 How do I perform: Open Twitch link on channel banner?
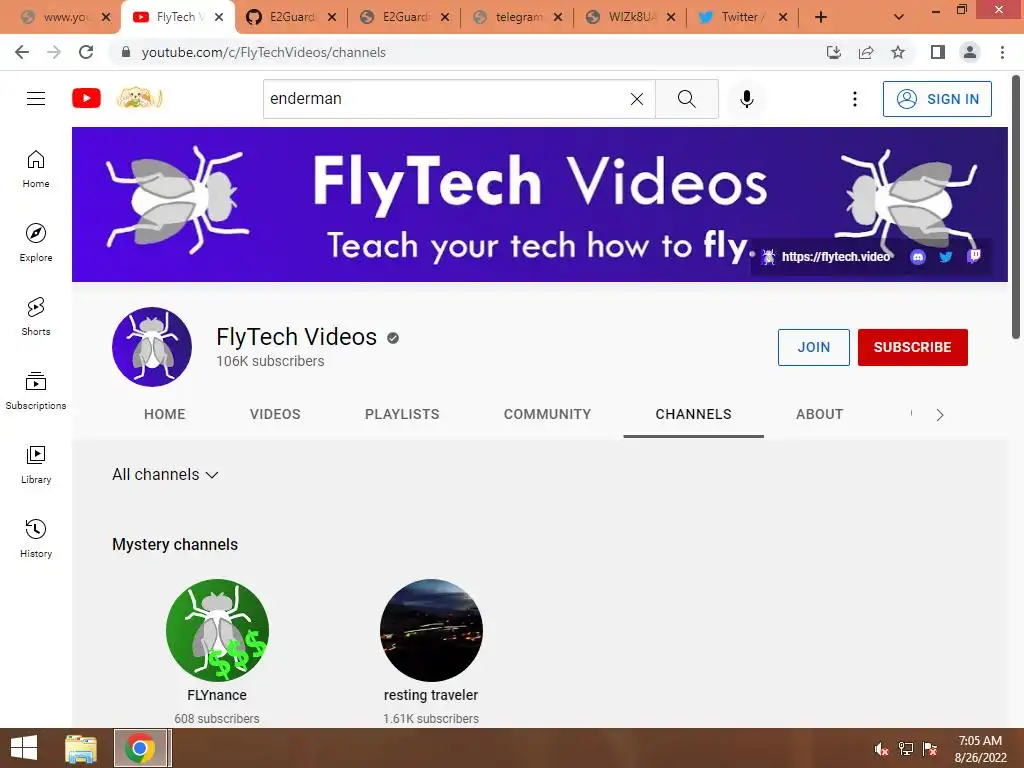pos(974,256)
